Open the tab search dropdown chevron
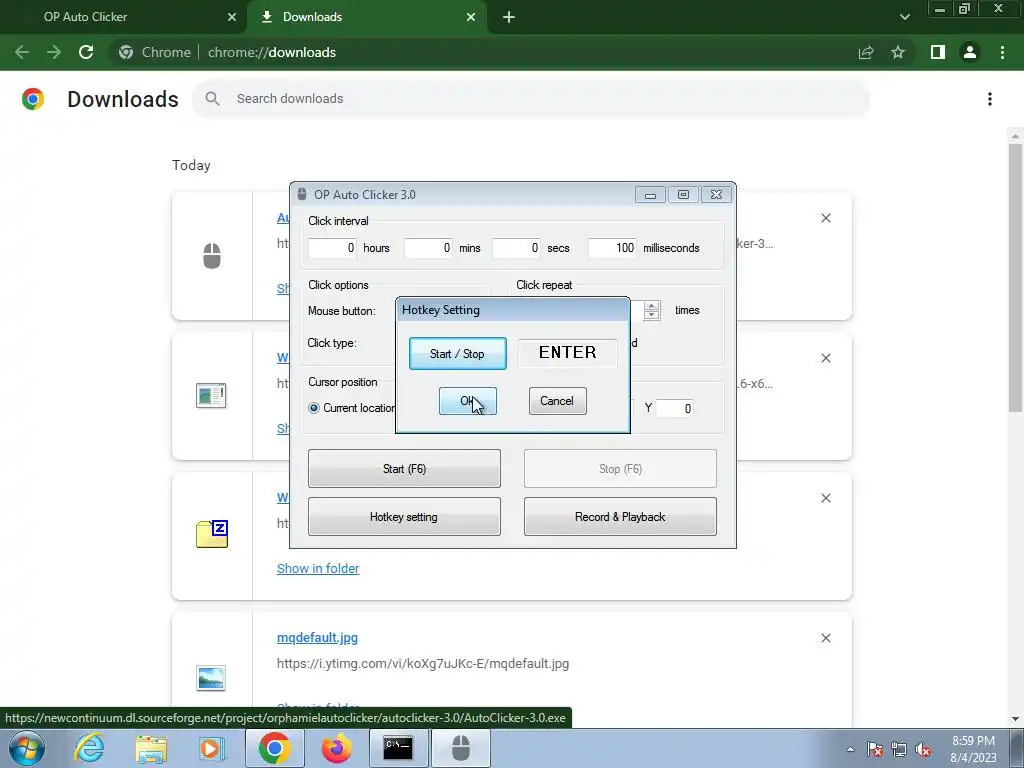 pyautogui.click(x=904, y=17)
